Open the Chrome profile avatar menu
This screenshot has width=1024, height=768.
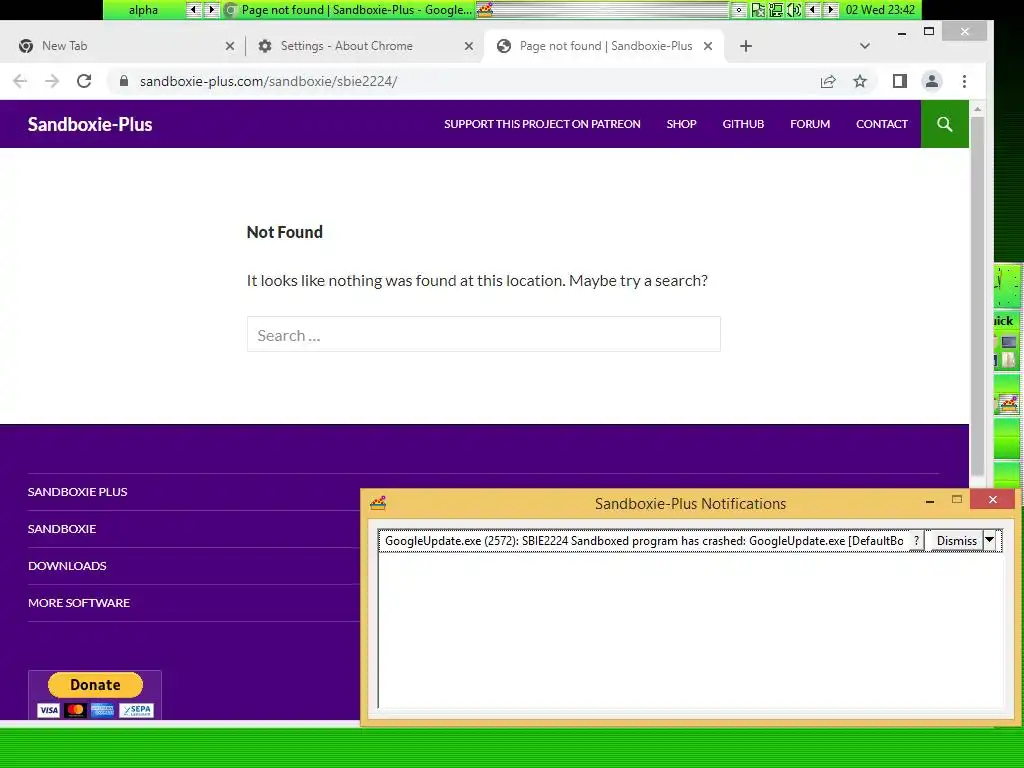[932, 81]
